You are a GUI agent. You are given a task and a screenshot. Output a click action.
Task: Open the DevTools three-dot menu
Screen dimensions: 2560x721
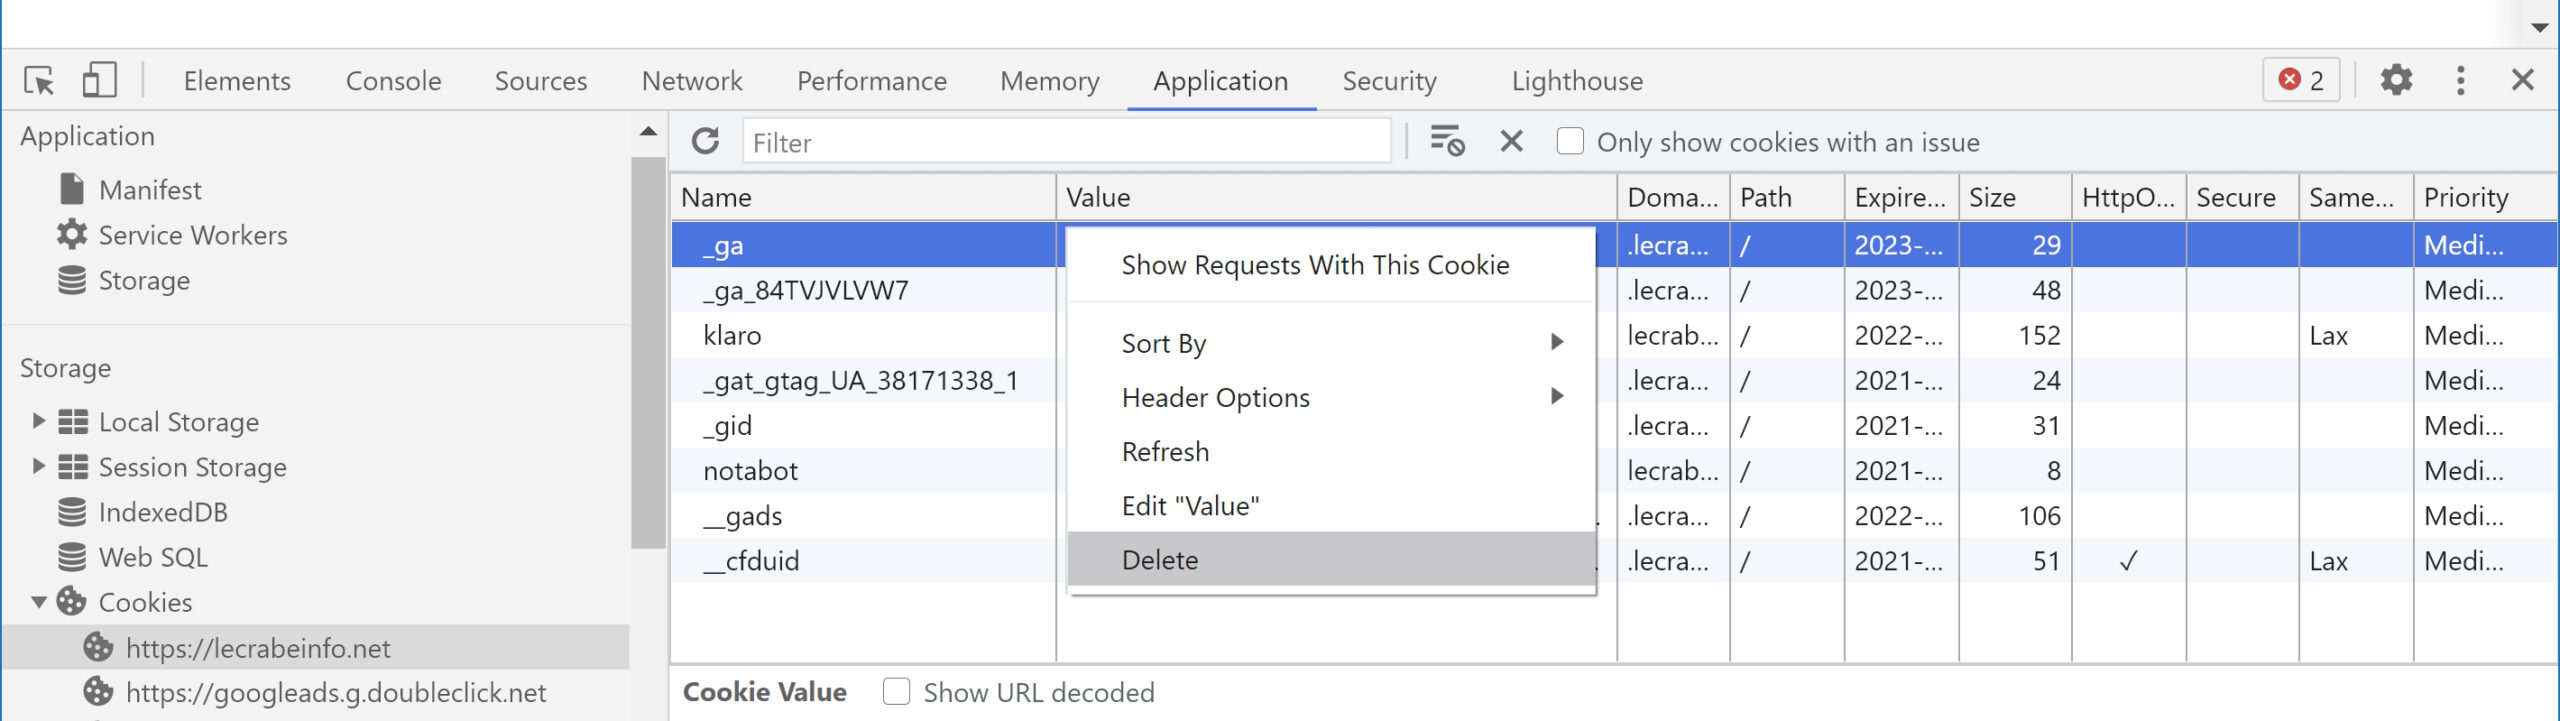[2461, 80]
